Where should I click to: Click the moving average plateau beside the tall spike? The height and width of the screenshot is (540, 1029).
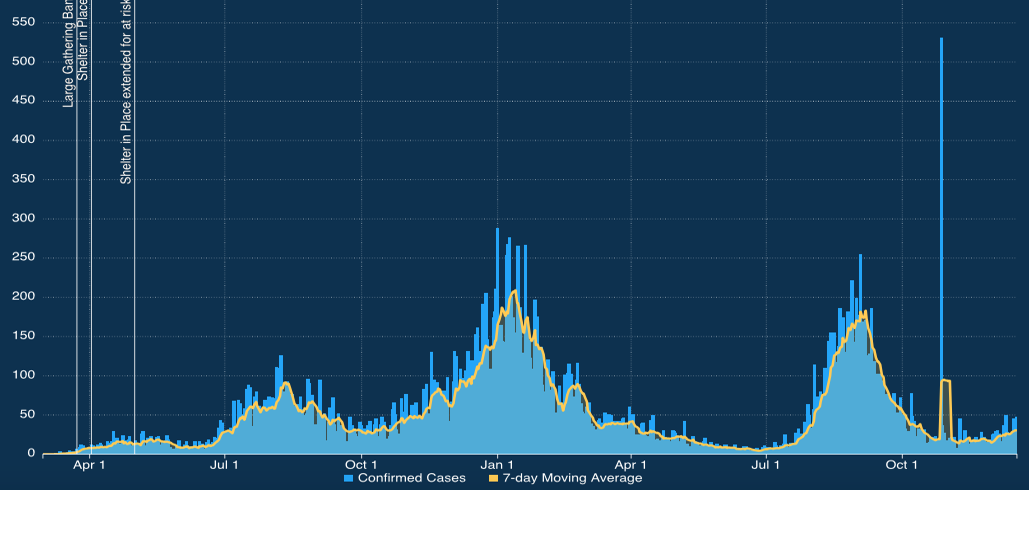[x=945, y=381]
